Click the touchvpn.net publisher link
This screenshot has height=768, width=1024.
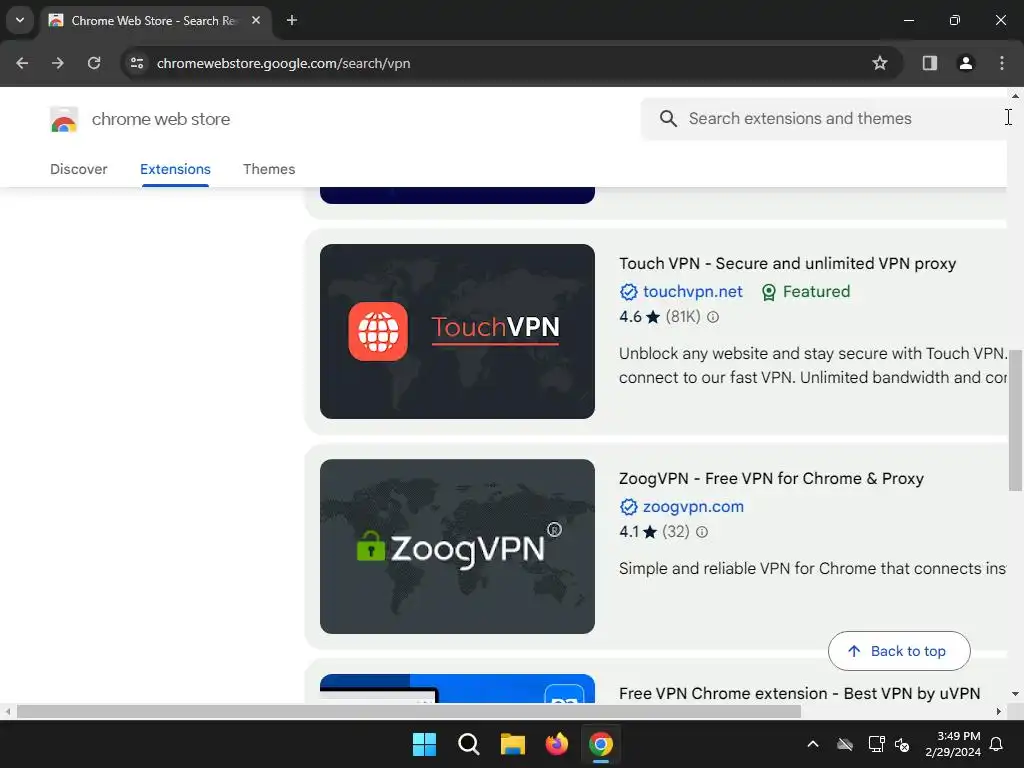693,291
